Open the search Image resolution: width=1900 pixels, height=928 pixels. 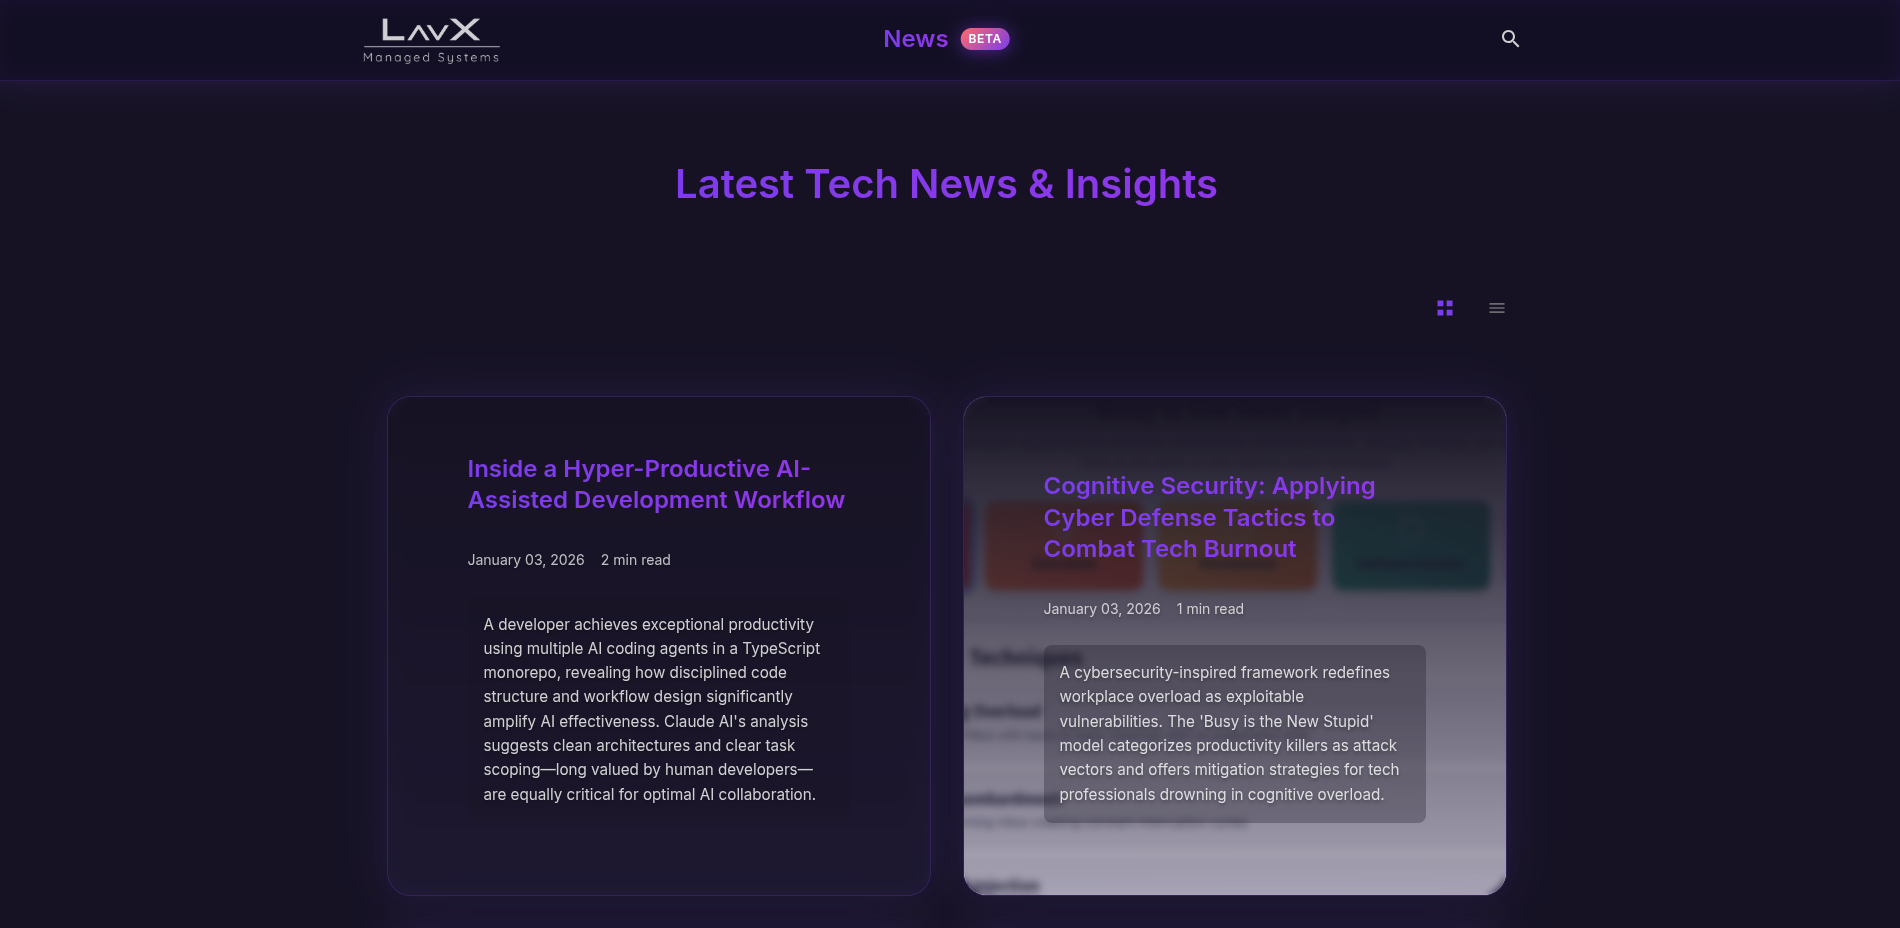point(1510,38)
